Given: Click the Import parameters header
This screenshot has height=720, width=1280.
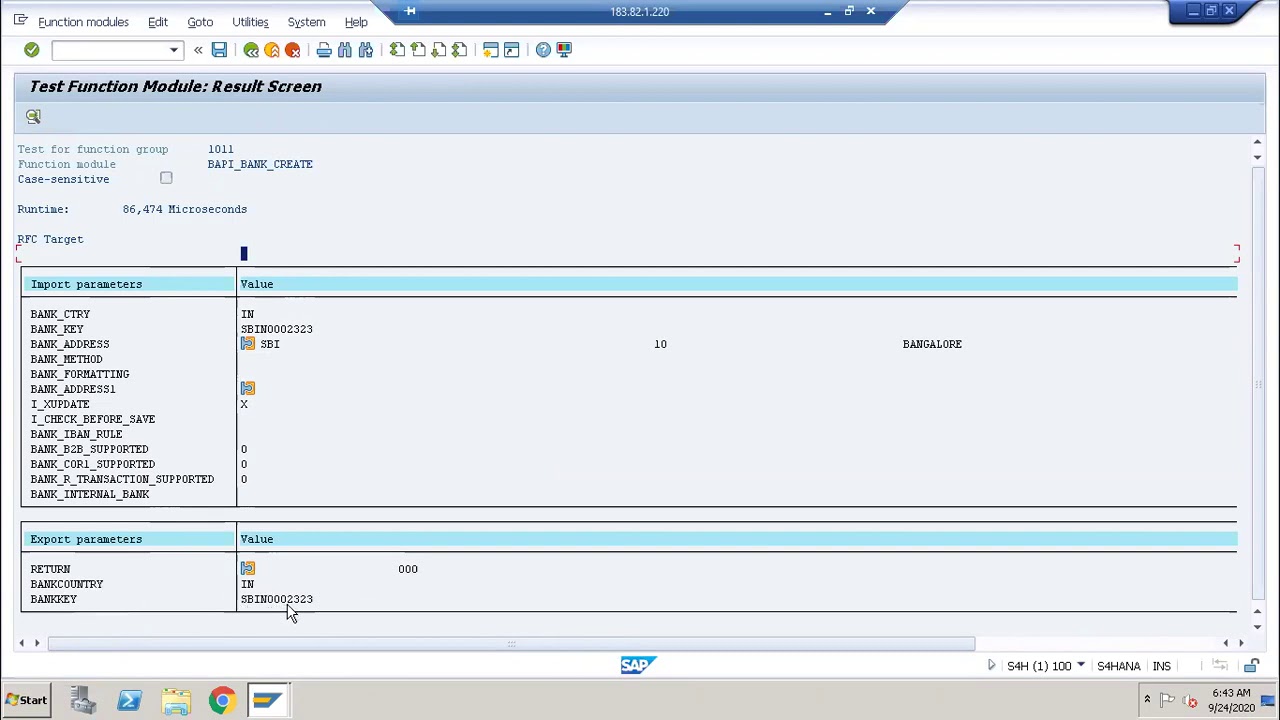Looking at the screenshot, I should tap(86, 284).
